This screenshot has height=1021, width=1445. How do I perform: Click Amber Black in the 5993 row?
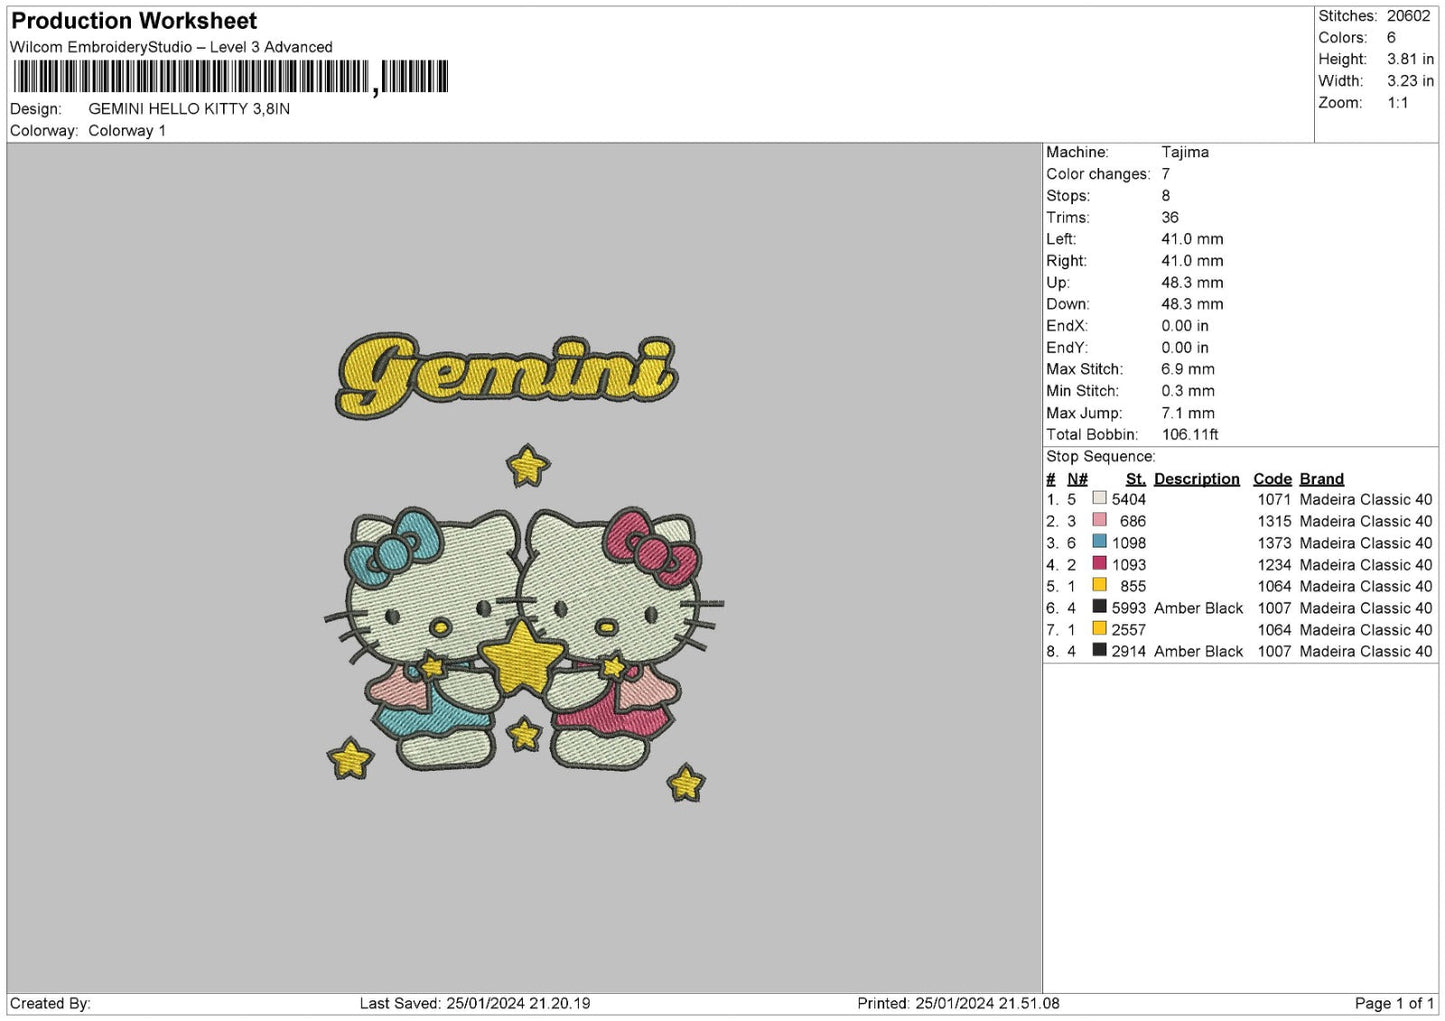pos(1198,608)
